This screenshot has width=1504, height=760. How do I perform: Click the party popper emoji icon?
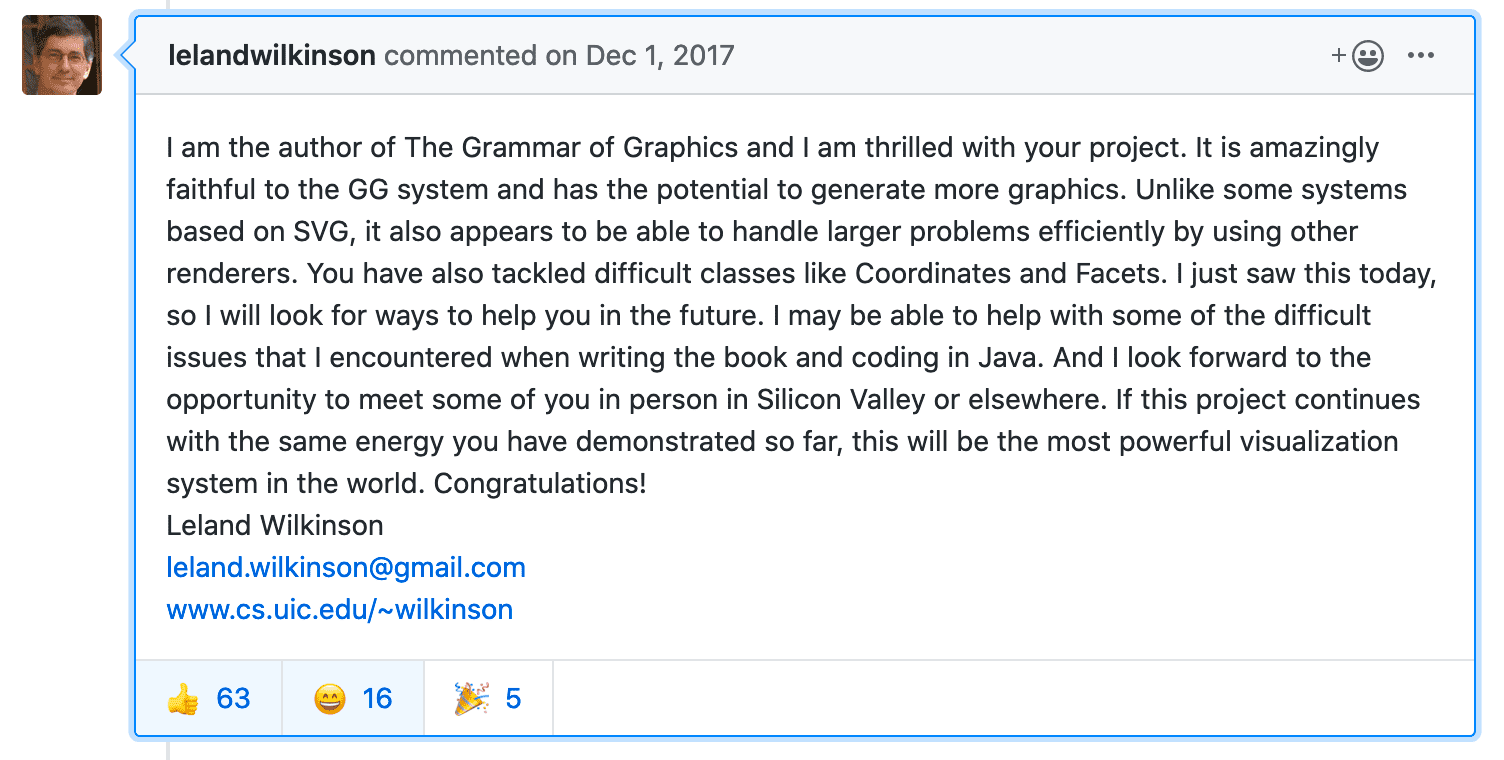[471, 699]
